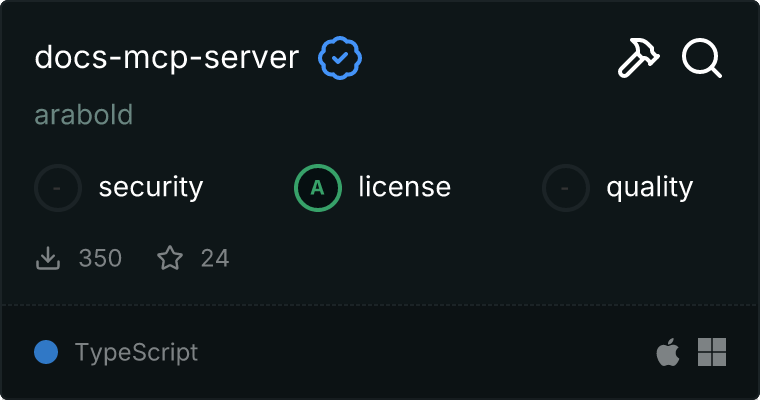
Task: Click the empty area of the card footer
Action: point(420,352)
